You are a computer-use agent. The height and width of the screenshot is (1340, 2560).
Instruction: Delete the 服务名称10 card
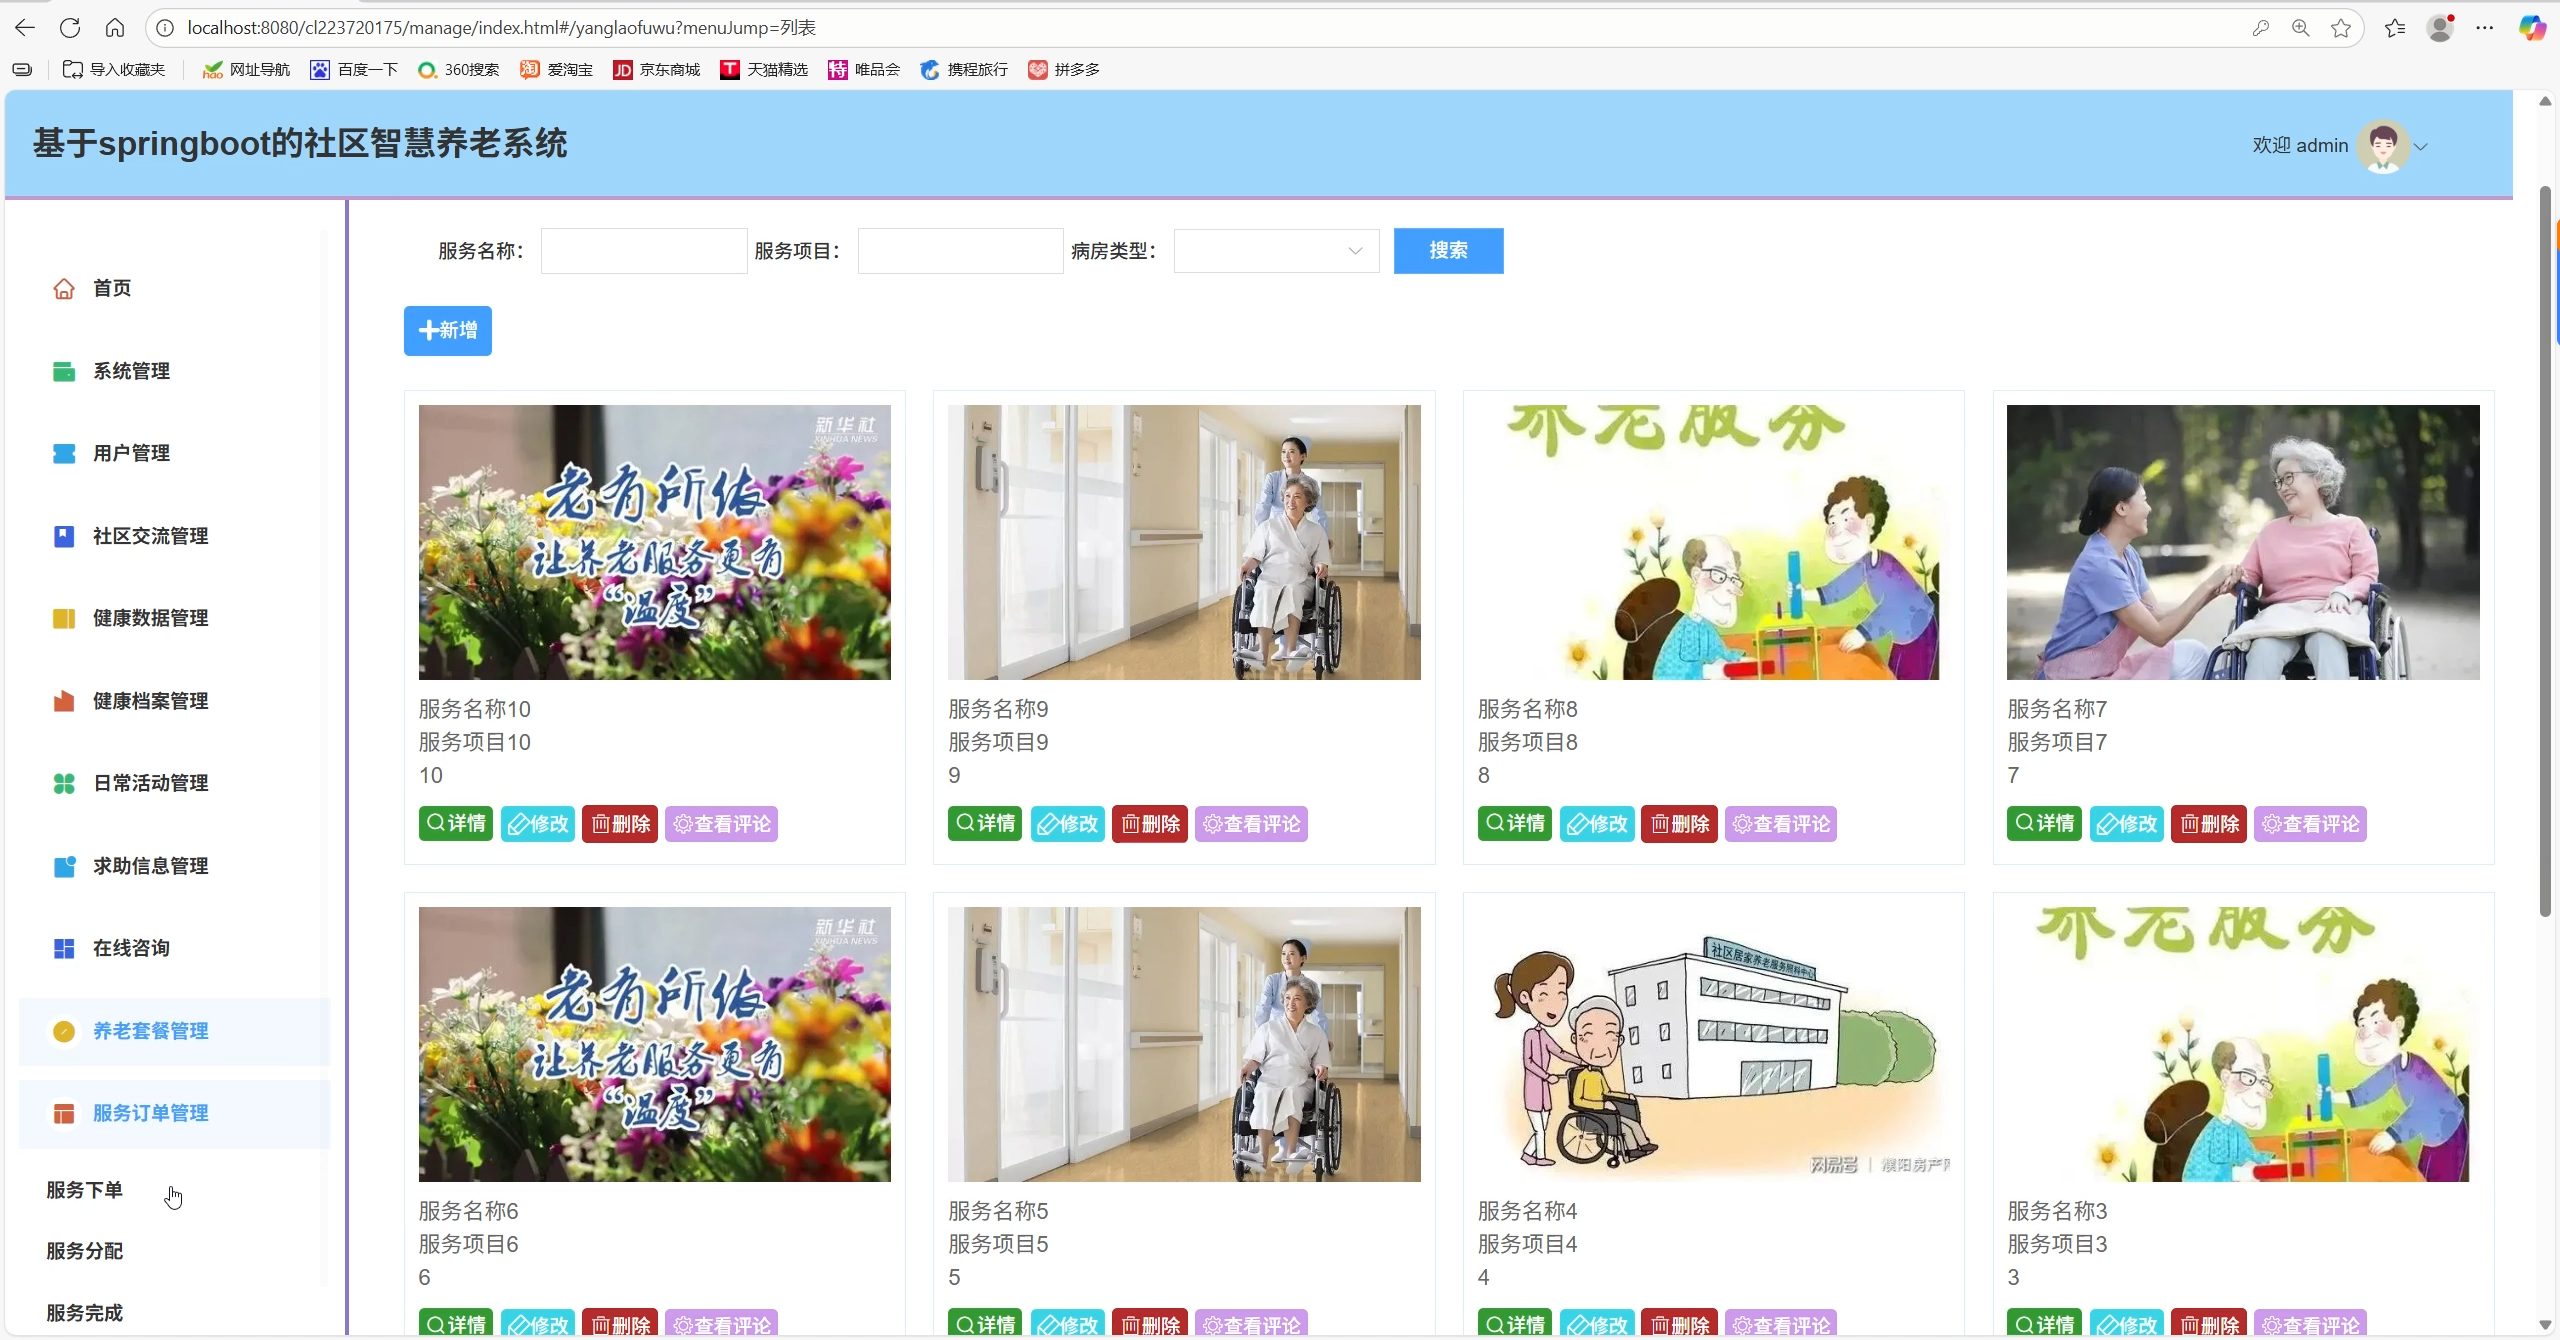coord(620,824)
